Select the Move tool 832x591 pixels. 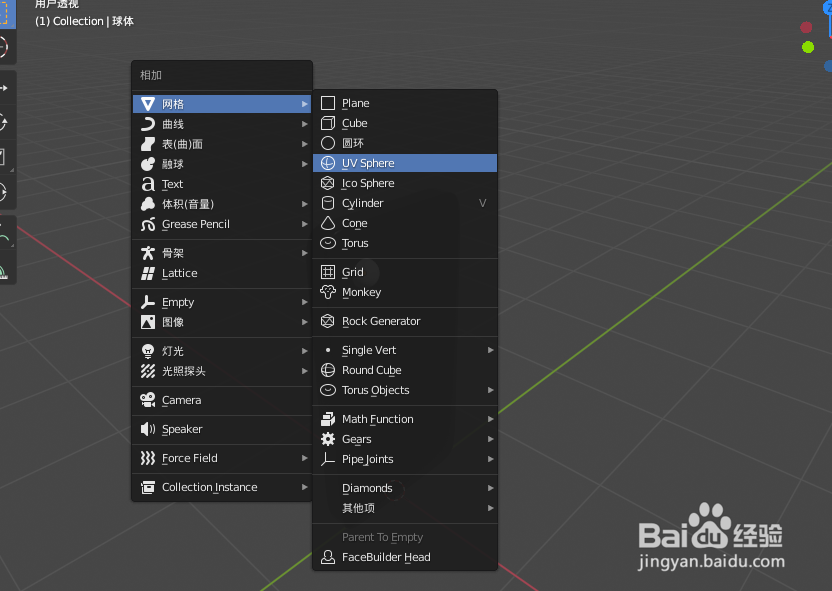(8, 87)
